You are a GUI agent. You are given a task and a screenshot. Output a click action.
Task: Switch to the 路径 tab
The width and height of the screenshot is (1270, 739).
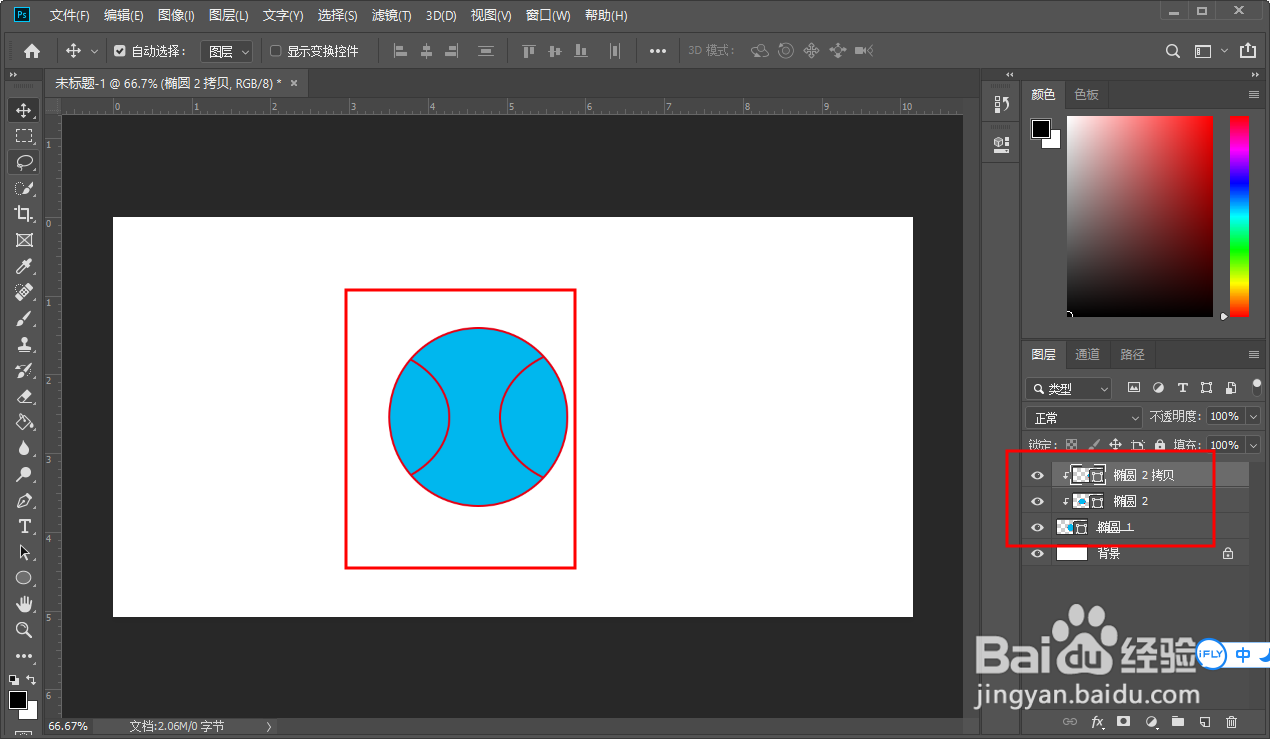[x=1133, y=354]
